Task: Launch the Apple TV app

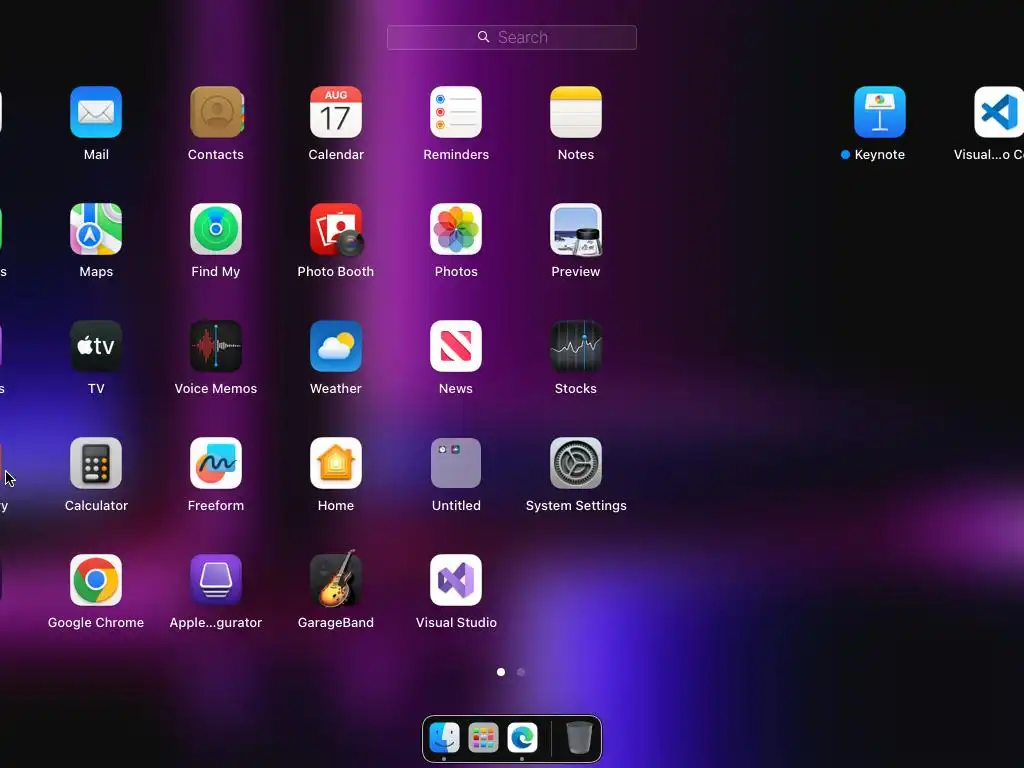Action: [96, 345]
